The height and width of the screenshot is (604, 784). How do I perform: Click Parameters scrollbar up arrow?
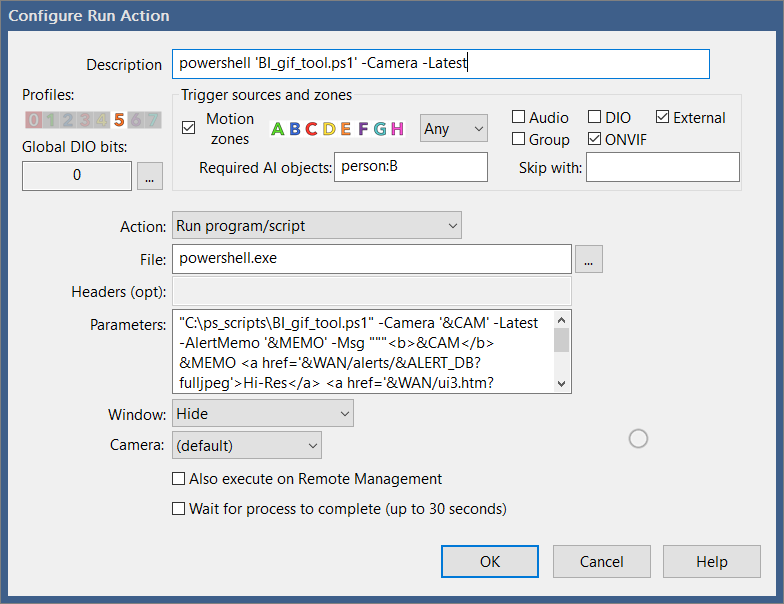(561, 320)
